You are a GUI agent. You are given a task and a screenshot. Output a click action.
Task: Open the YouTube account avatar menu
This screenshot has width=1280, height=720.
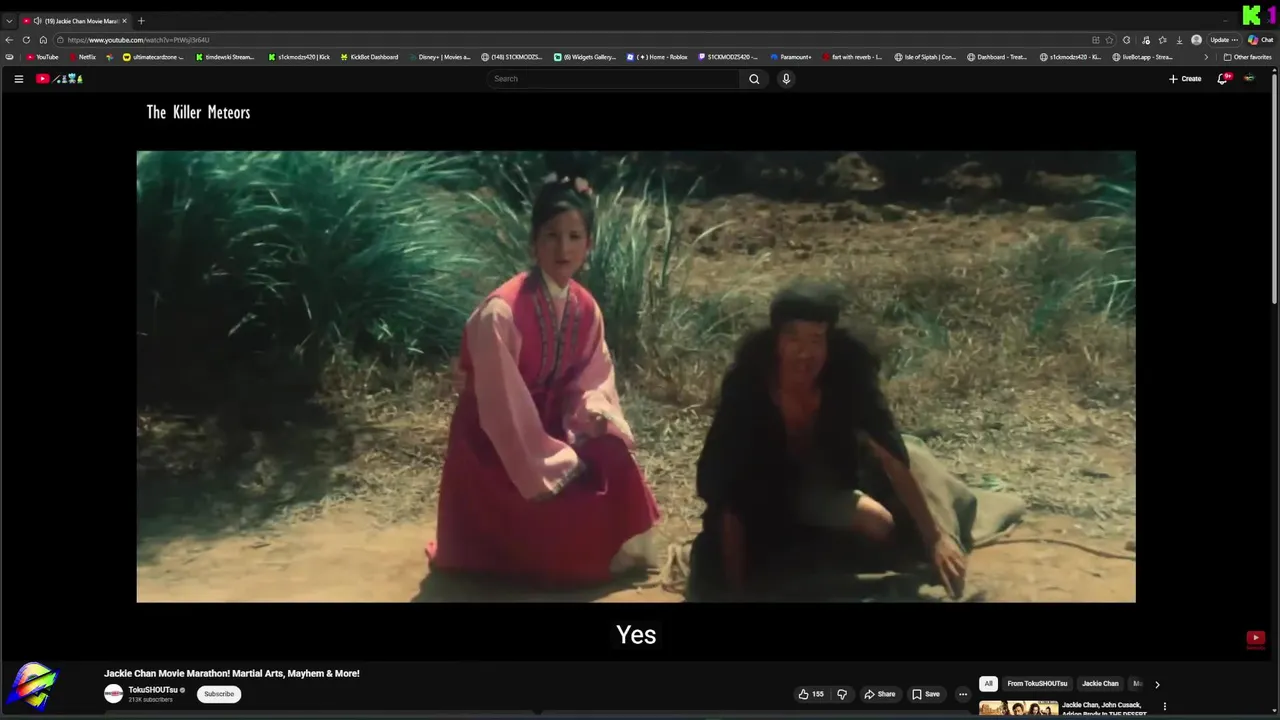[x=1248, y=79]
